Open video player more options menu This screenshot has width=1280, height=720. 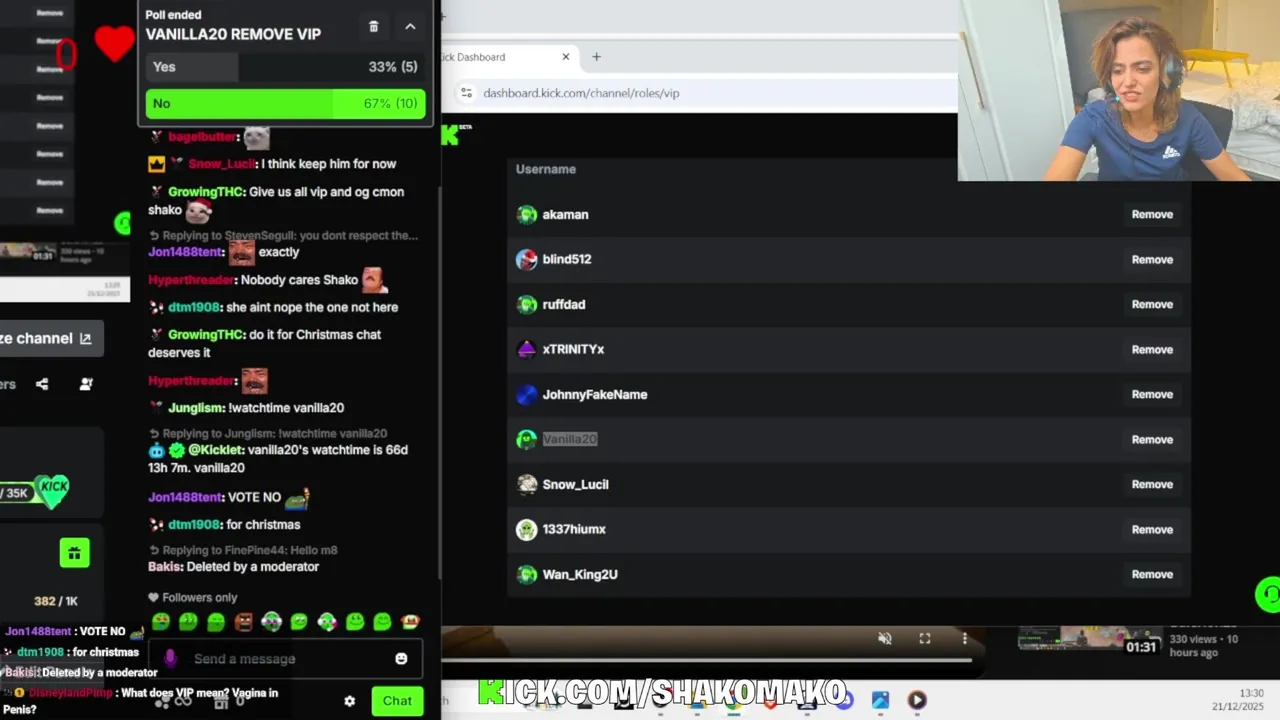[x=965, y=638]
